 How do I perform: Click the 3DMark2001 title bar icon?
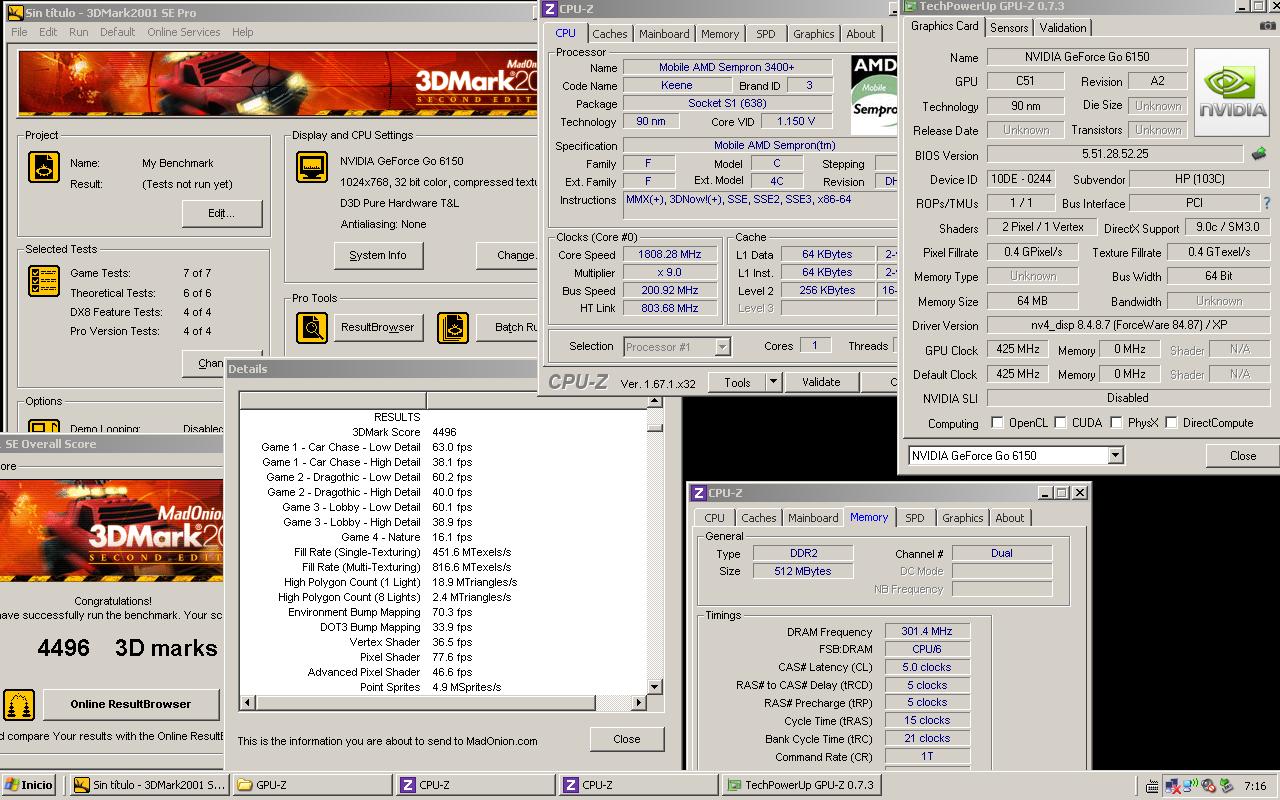[13, 12]
